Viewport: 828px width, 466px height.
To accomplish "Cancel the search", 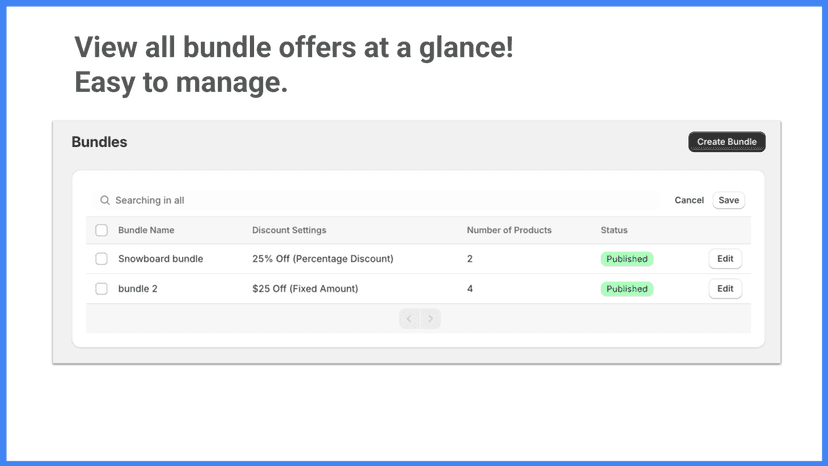I will coord(689,200).
